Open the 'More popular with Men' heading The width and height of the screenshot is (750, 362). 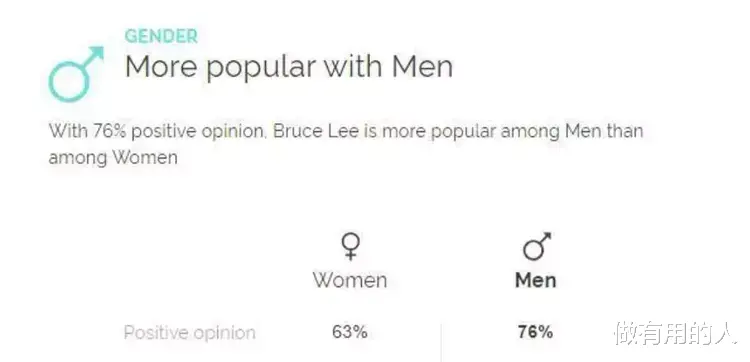(289, 66)
